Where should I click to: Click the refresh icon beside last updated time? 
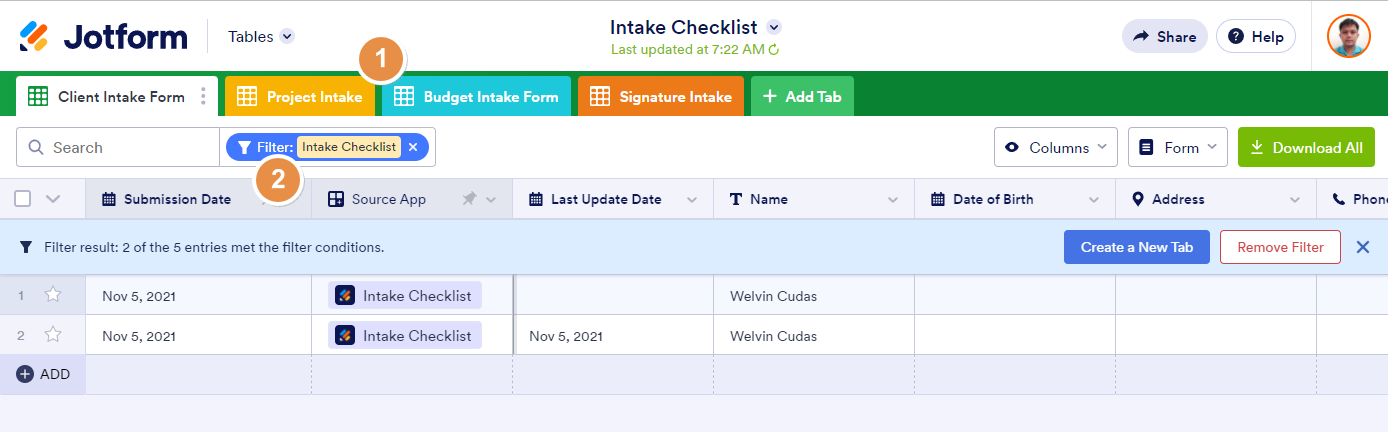coord(773,49)
